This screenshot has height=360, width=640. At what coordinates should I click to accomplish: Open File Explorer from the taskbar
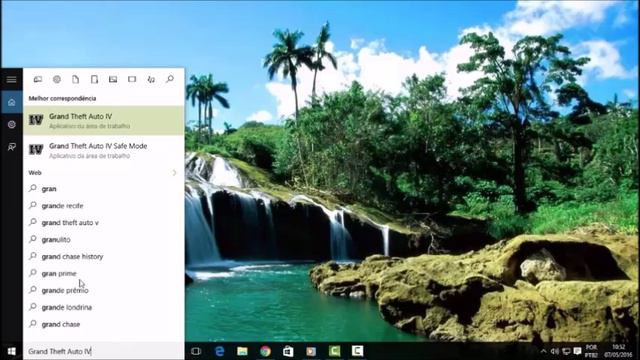242,351
